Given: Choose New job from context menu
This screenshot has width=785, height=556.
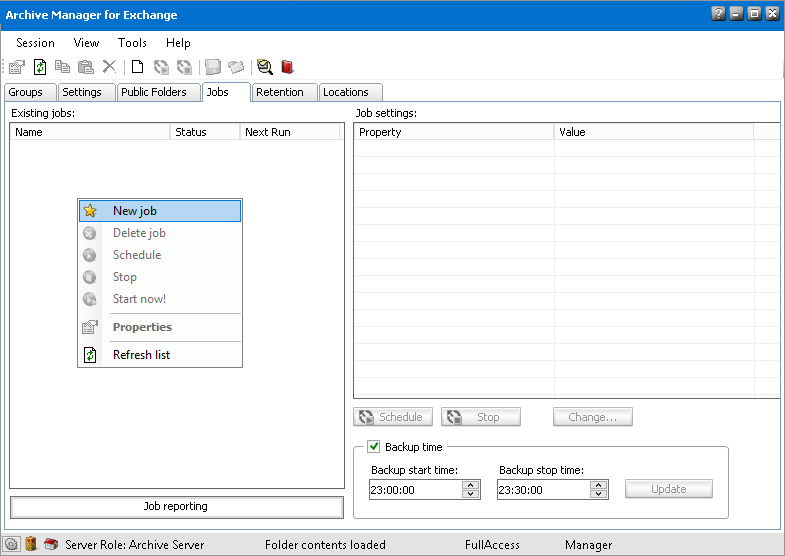Looking at the screenshot, I should click(160, 211).
